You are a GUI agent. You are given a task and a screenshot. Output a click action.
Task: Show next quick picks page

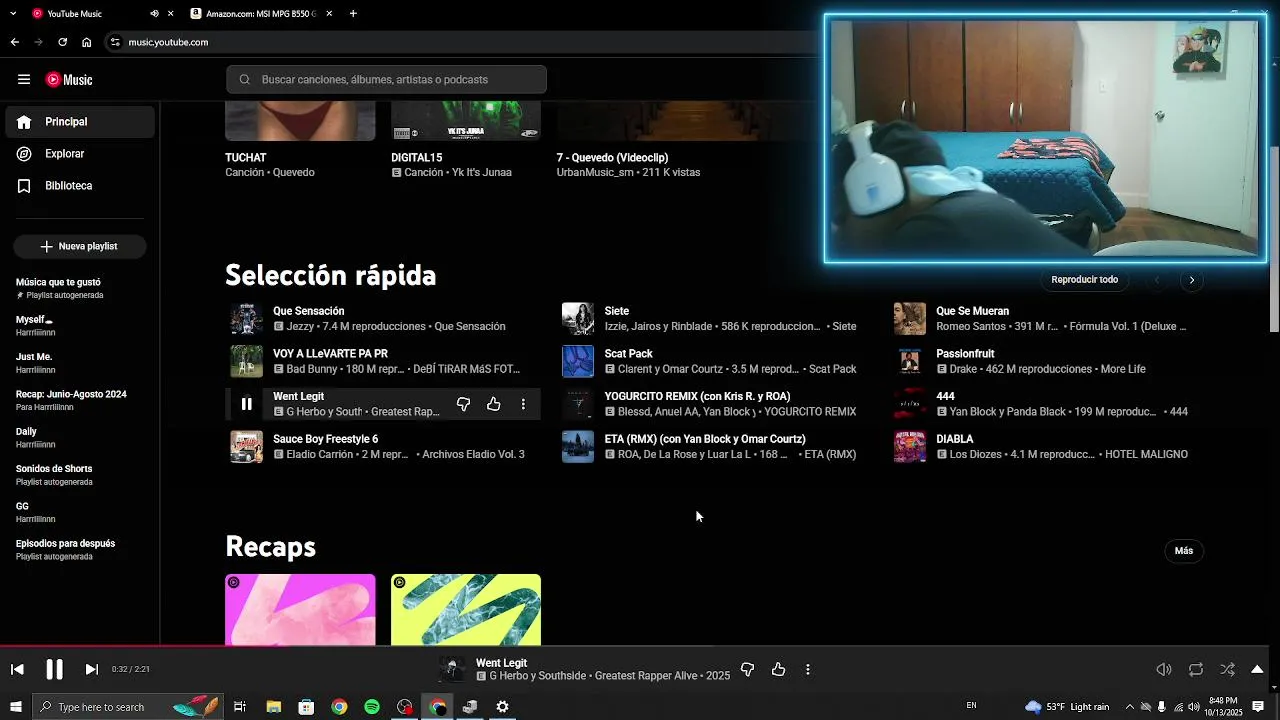coord(1191,280)
